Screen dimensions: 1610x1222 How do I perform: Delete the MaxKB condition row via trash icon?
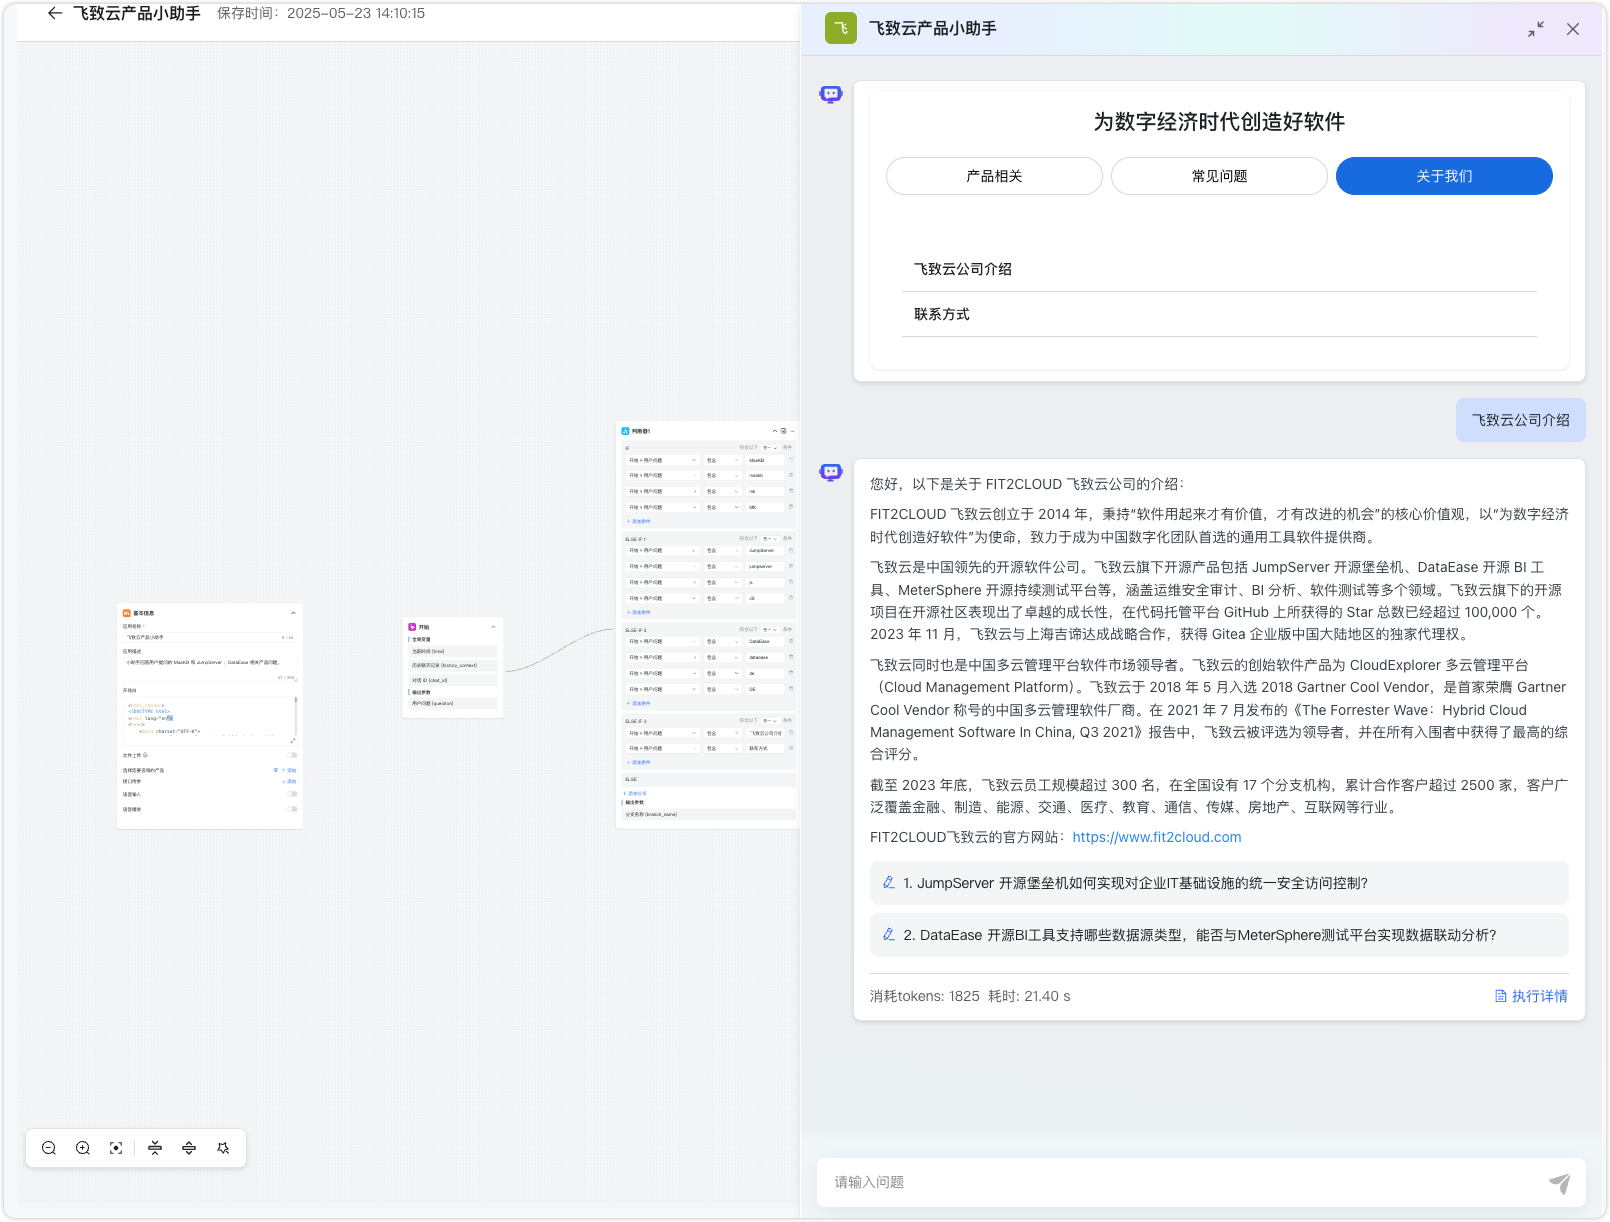(791, 460)
